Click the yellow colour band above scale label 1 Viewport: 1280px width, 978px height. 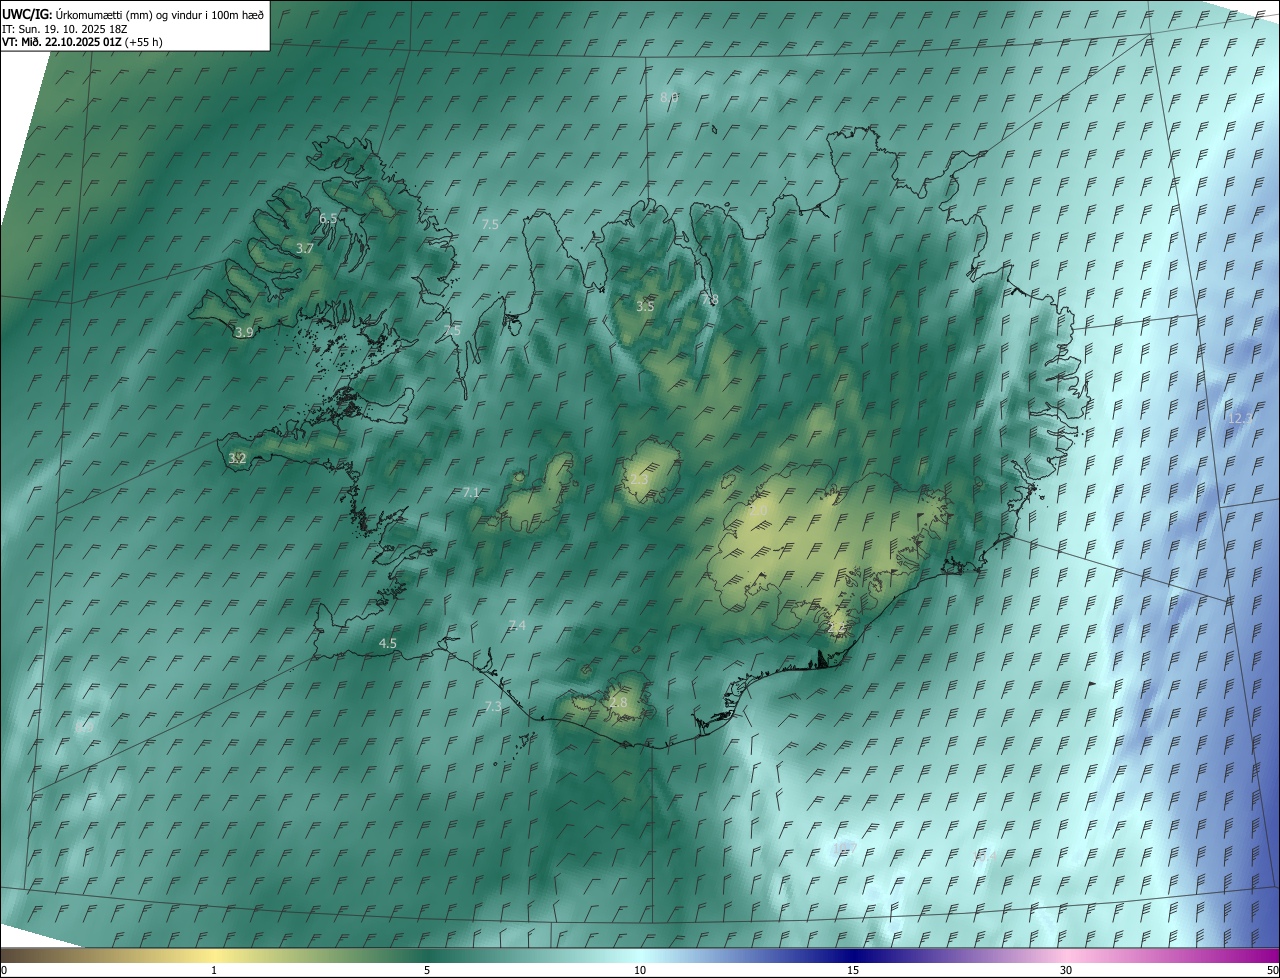point(214,955)
